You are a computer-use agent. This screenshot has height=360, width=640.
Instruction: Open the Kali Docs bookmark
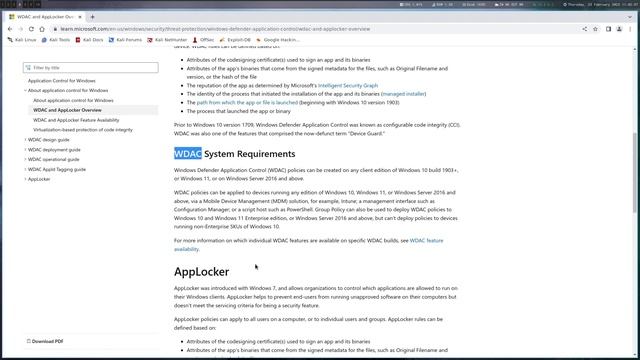[x=89, y=40]
